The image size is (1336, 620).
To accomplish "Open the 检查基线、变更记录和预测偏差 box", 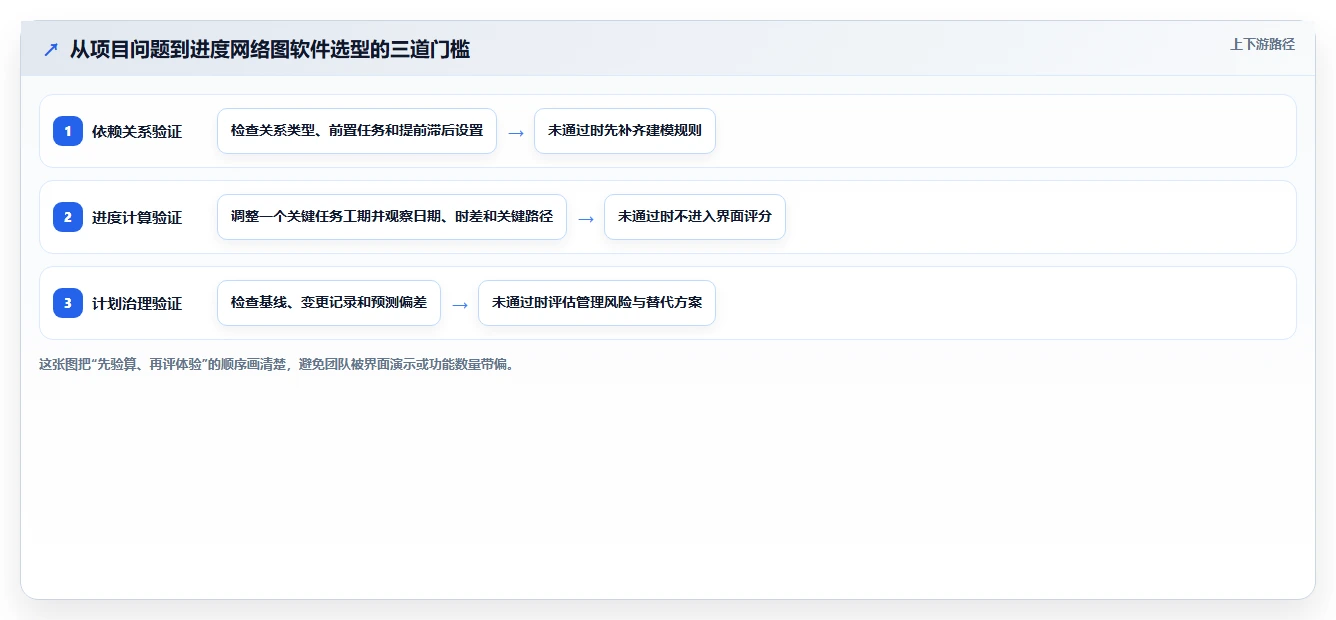I will 329,303.
